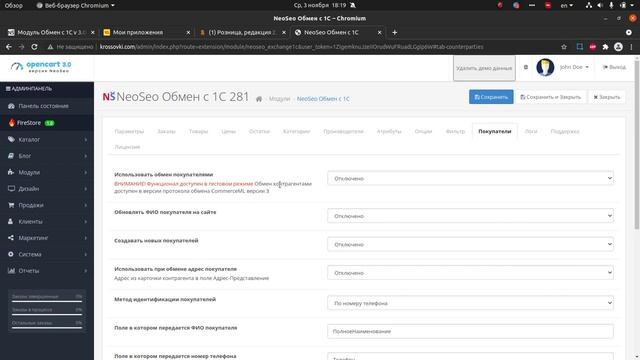Switch to Опции tab
The height and width of the screenshot is (360, 640).
(423, 131)
